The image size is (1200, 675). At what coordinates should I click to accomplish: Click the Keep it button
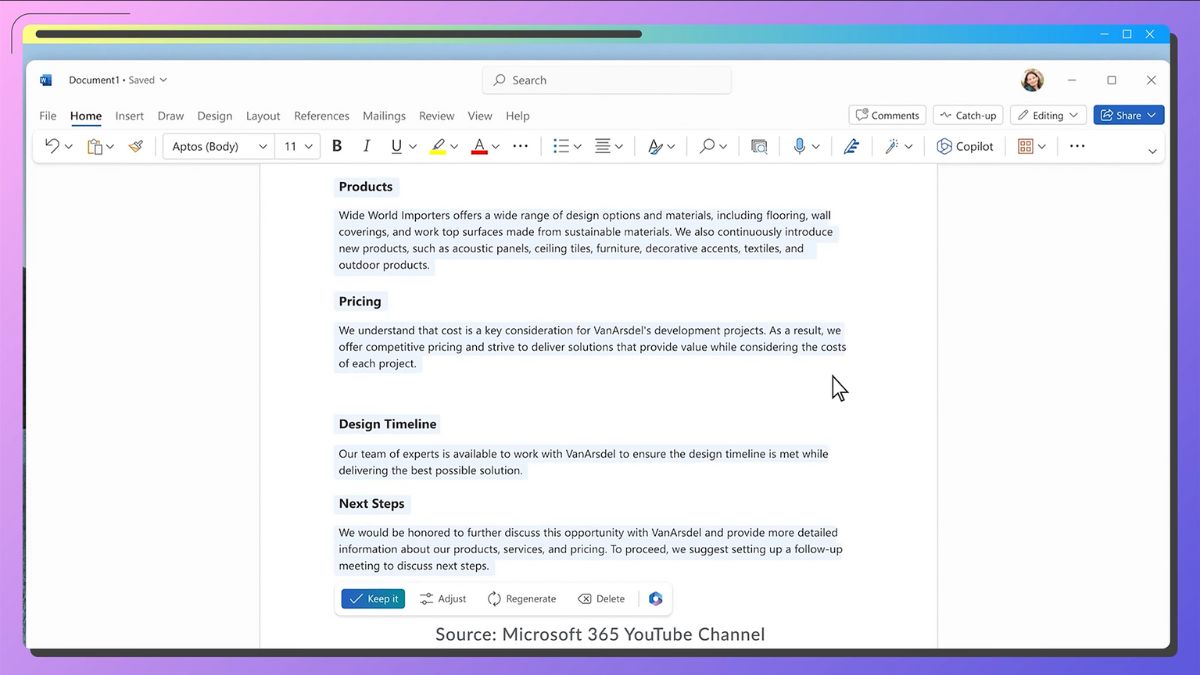pyautogui.click(x=373, y=599)
